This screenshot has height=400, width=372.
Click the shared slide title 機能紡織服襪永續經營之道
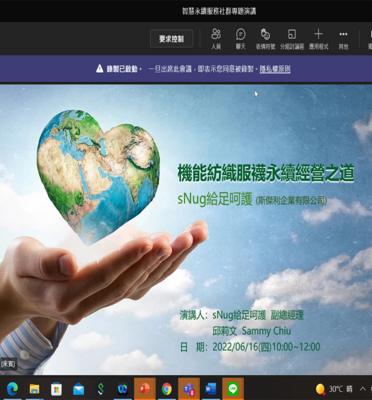[x=265, y=174]
